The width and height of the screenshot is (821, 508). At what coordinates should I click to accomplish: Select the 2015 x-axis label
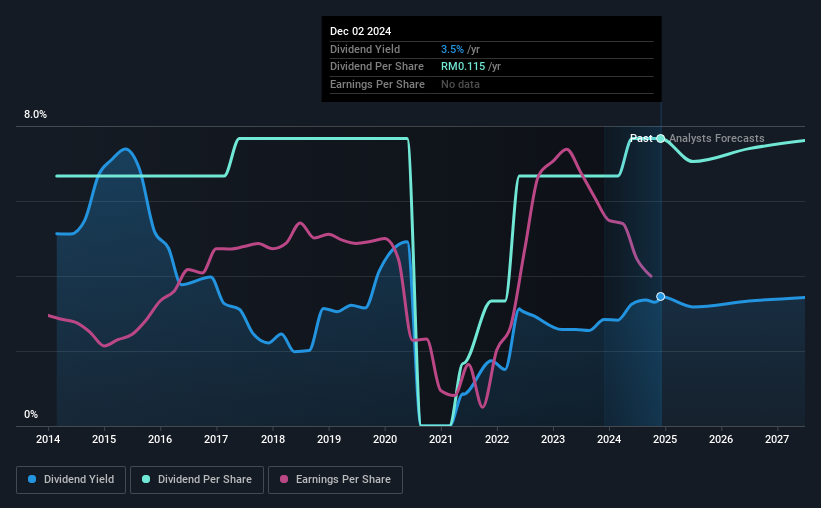point(104,439)
